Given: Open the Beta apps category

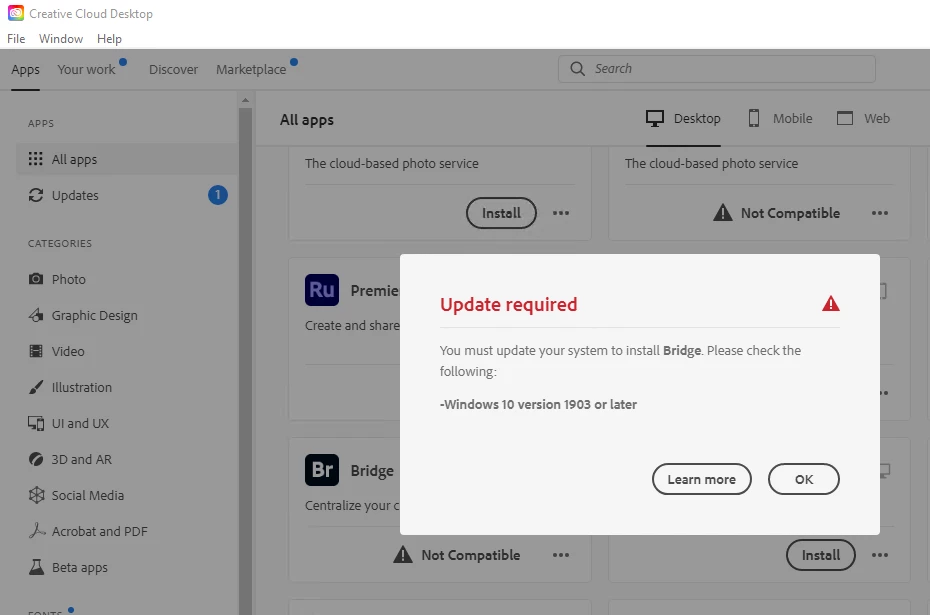Looking at the screenshot, I should [x=79, y=568].
